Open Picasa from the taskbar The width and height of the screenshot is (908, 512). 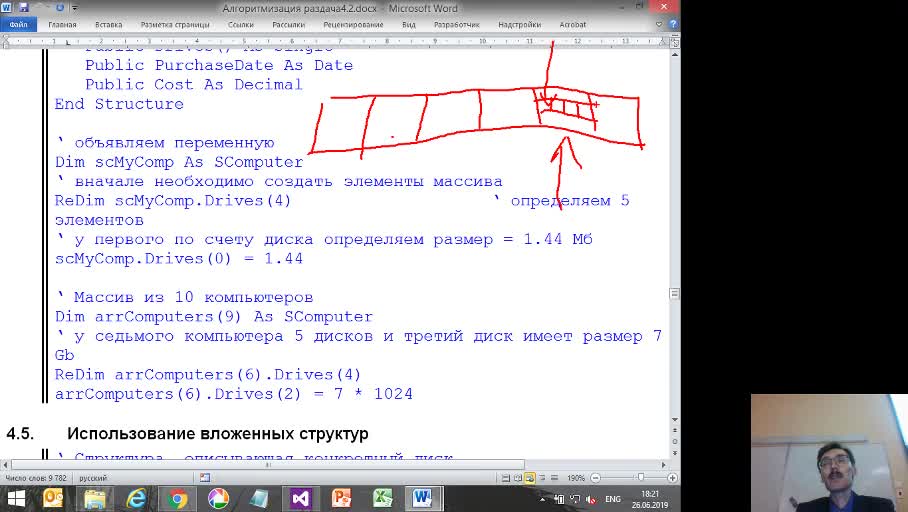(218, 499)
